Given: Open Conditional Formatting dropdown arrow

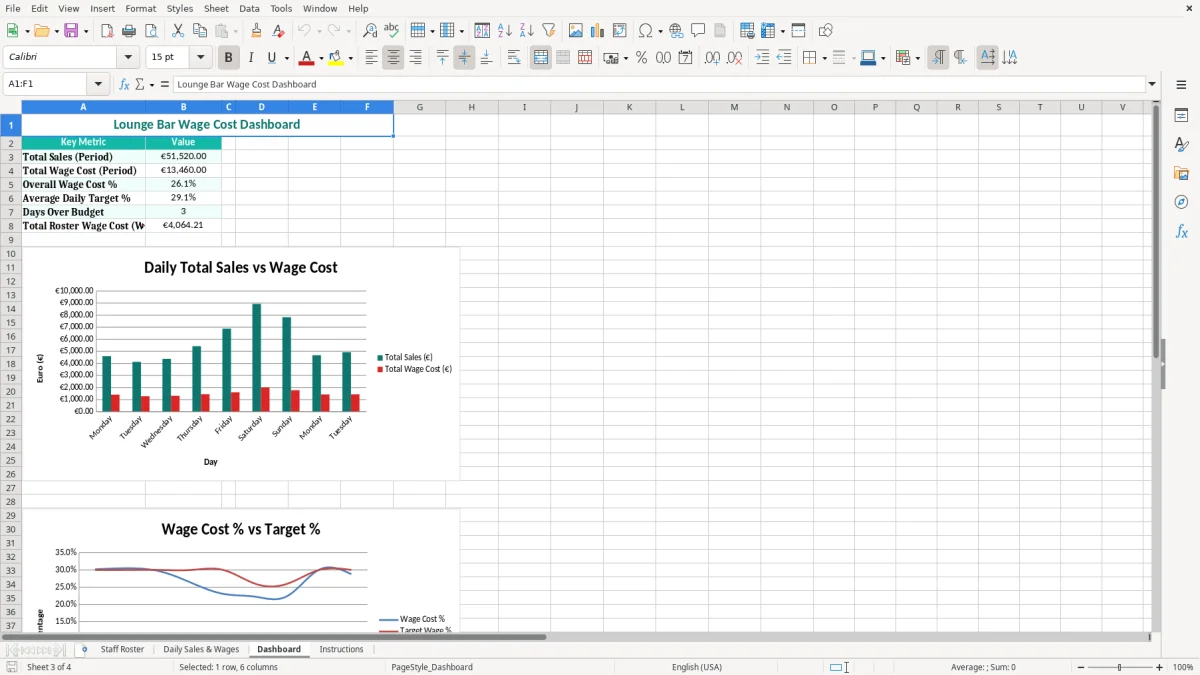Looking at the screenshot, I should [x=917, y=59].
